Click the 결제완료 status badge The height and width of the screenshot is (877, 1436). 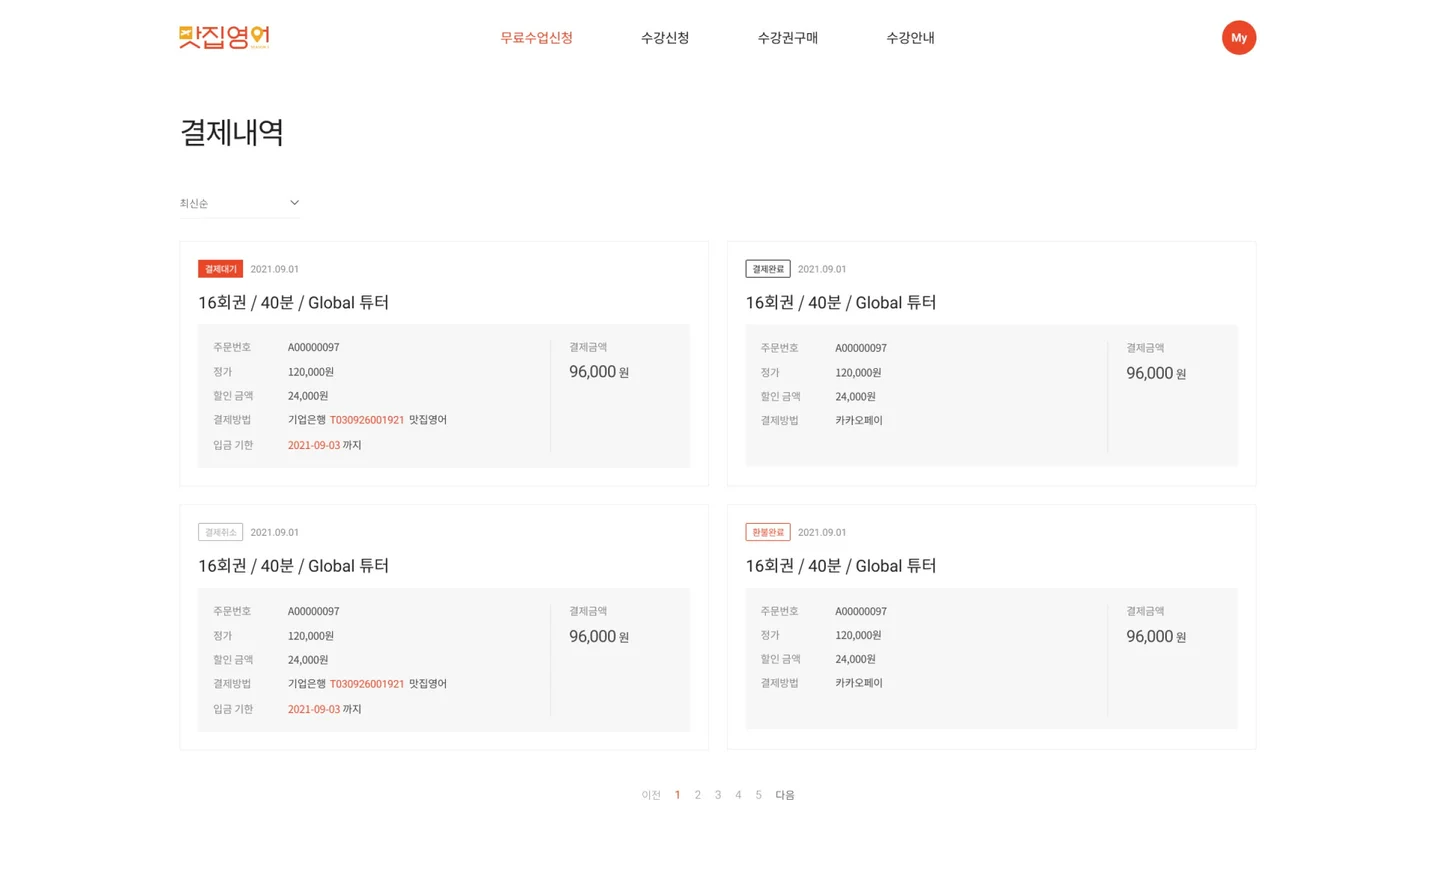(767, 269)
